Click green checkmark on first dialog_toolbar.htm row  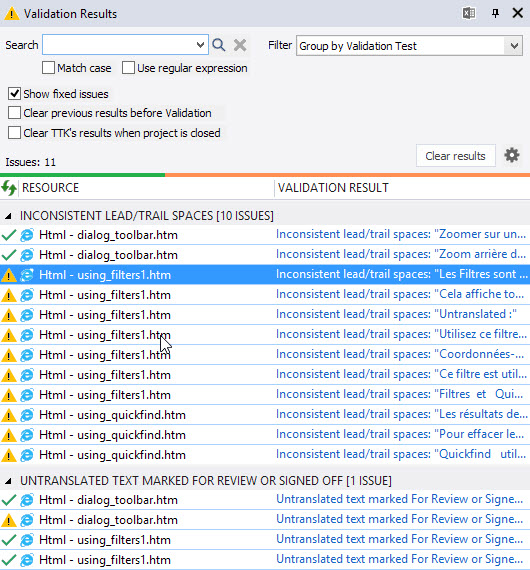coord(9,235)
